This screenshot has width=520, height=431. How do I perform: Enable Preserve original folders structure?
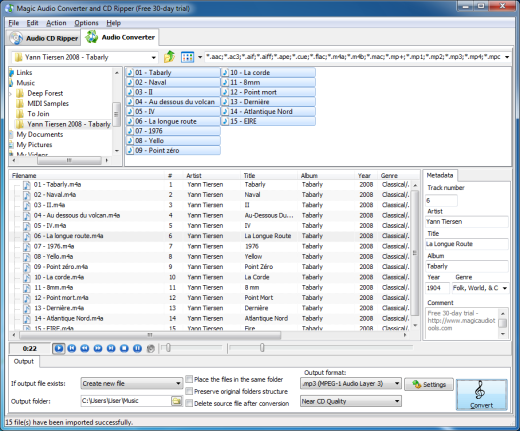click(189, 391)
